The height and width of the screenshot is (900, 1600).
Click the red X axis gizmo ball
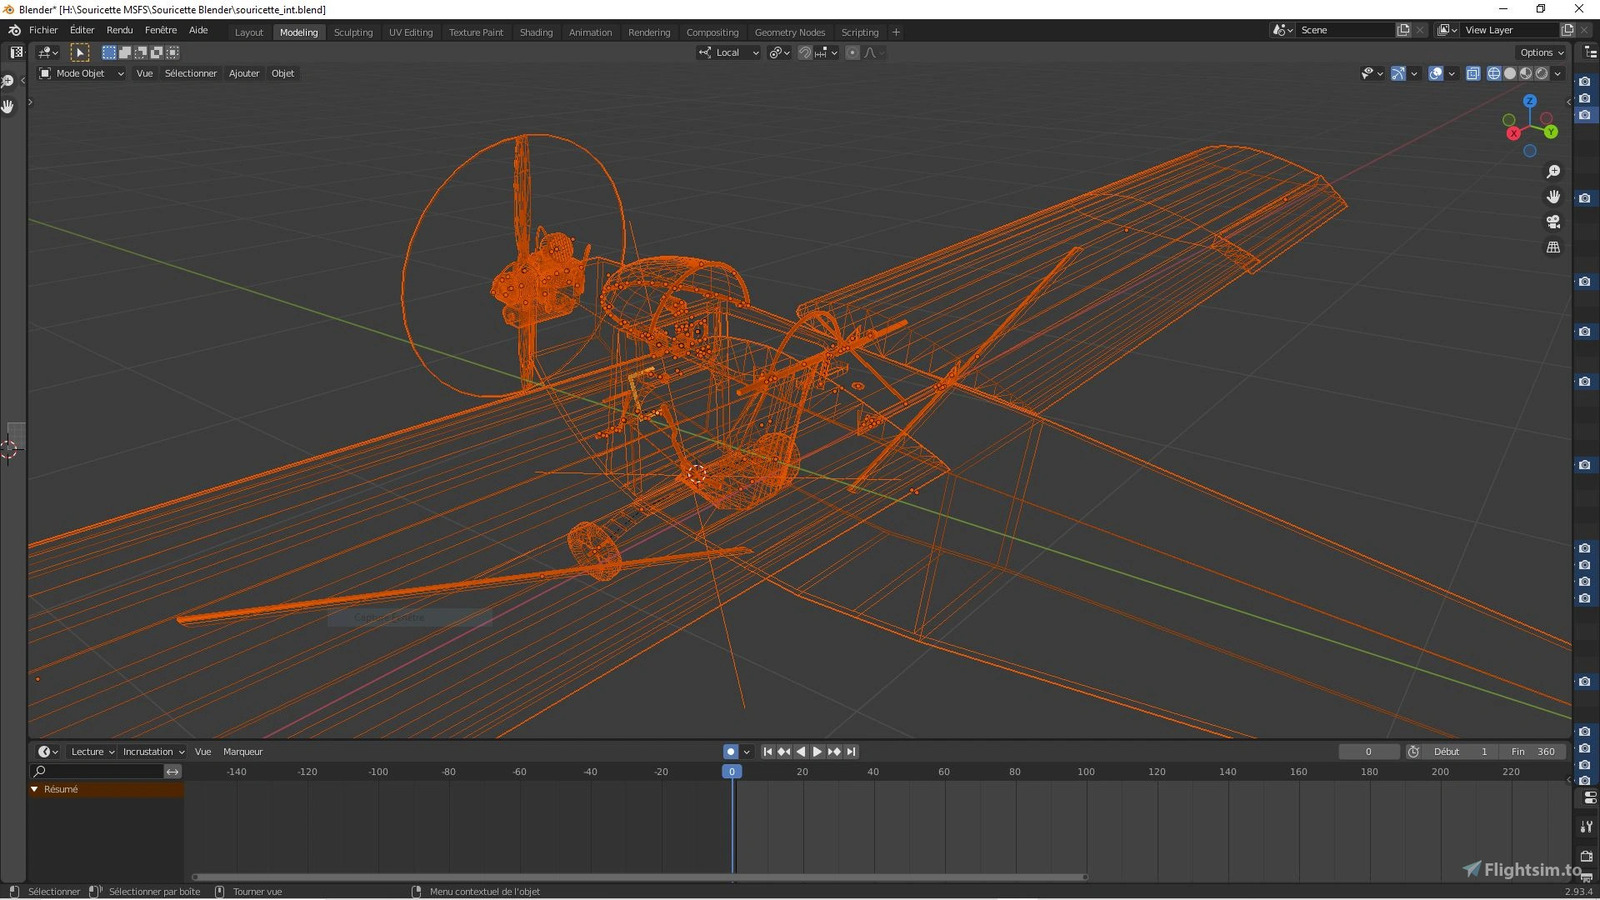pos(1514,133)
